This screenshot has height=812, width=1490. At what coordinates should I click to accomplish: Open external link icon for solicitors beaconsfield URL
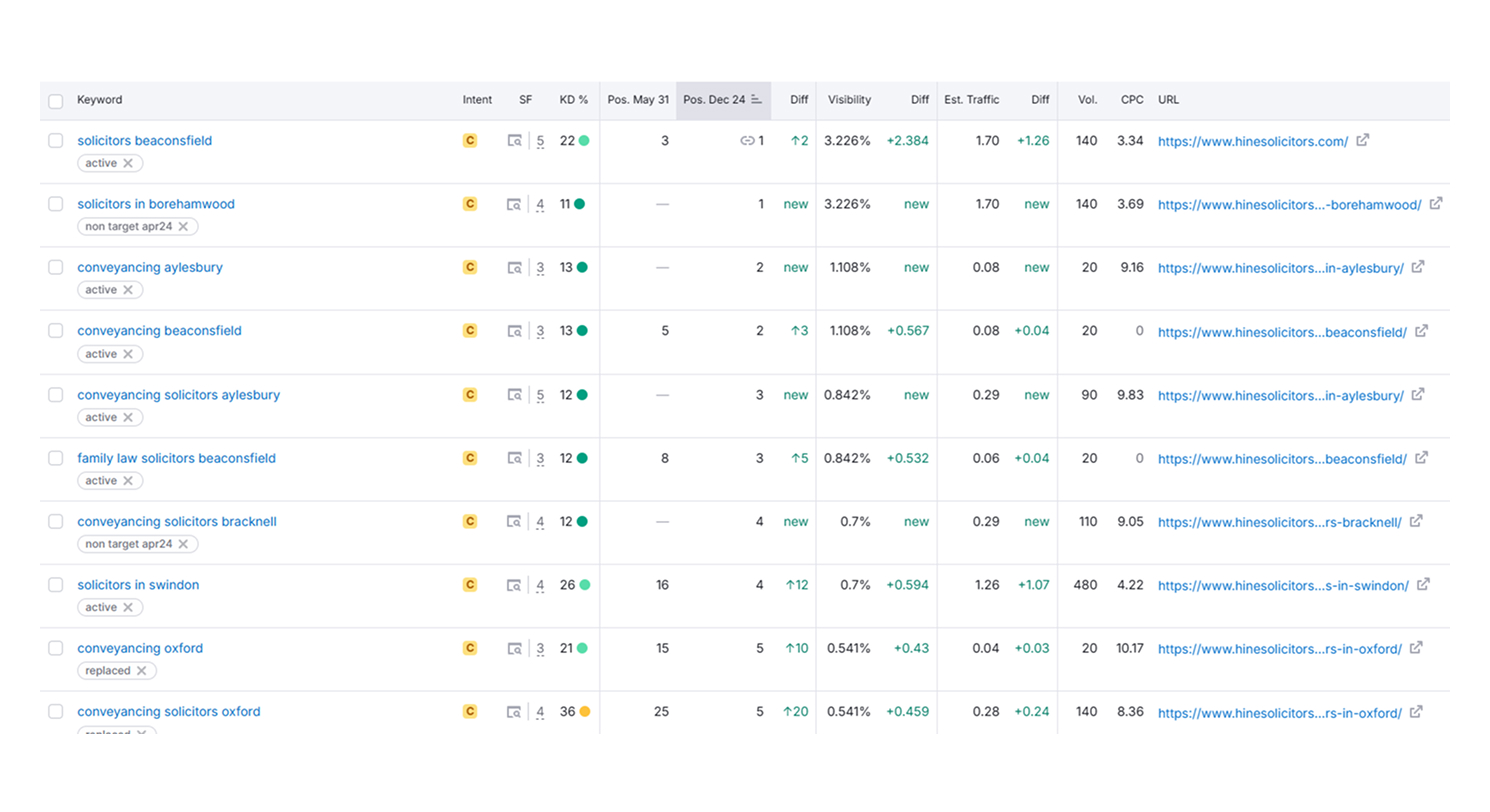click(x=1362, y=141)
